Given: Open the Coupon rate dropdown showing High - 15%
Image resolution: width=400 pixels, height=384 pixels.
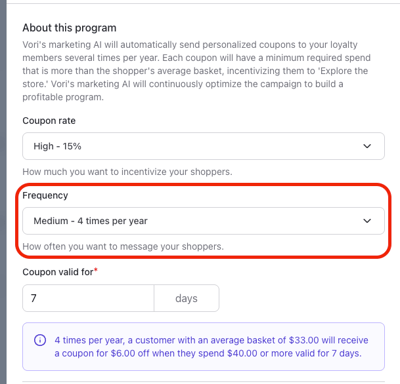Looking at the screenshot, I should point(203,146).
